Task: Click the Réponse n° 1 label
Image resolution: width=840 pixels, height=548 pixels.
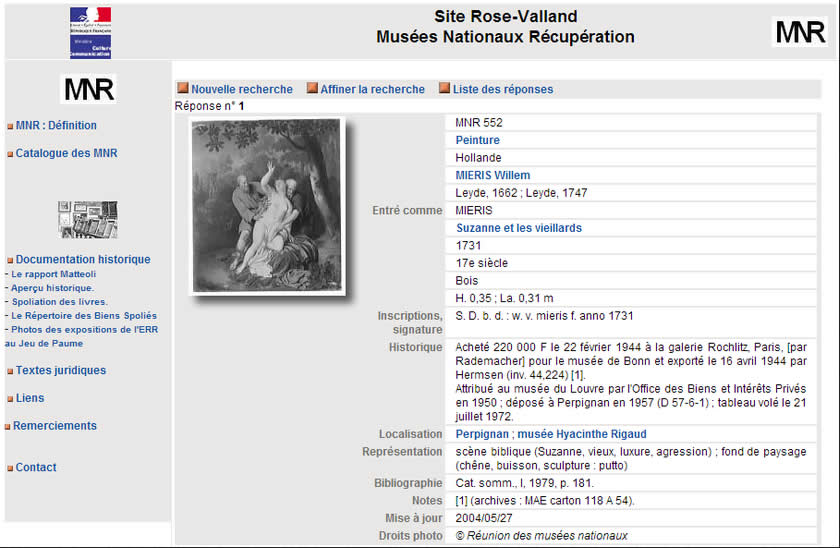Action: [x=209, y=106]
